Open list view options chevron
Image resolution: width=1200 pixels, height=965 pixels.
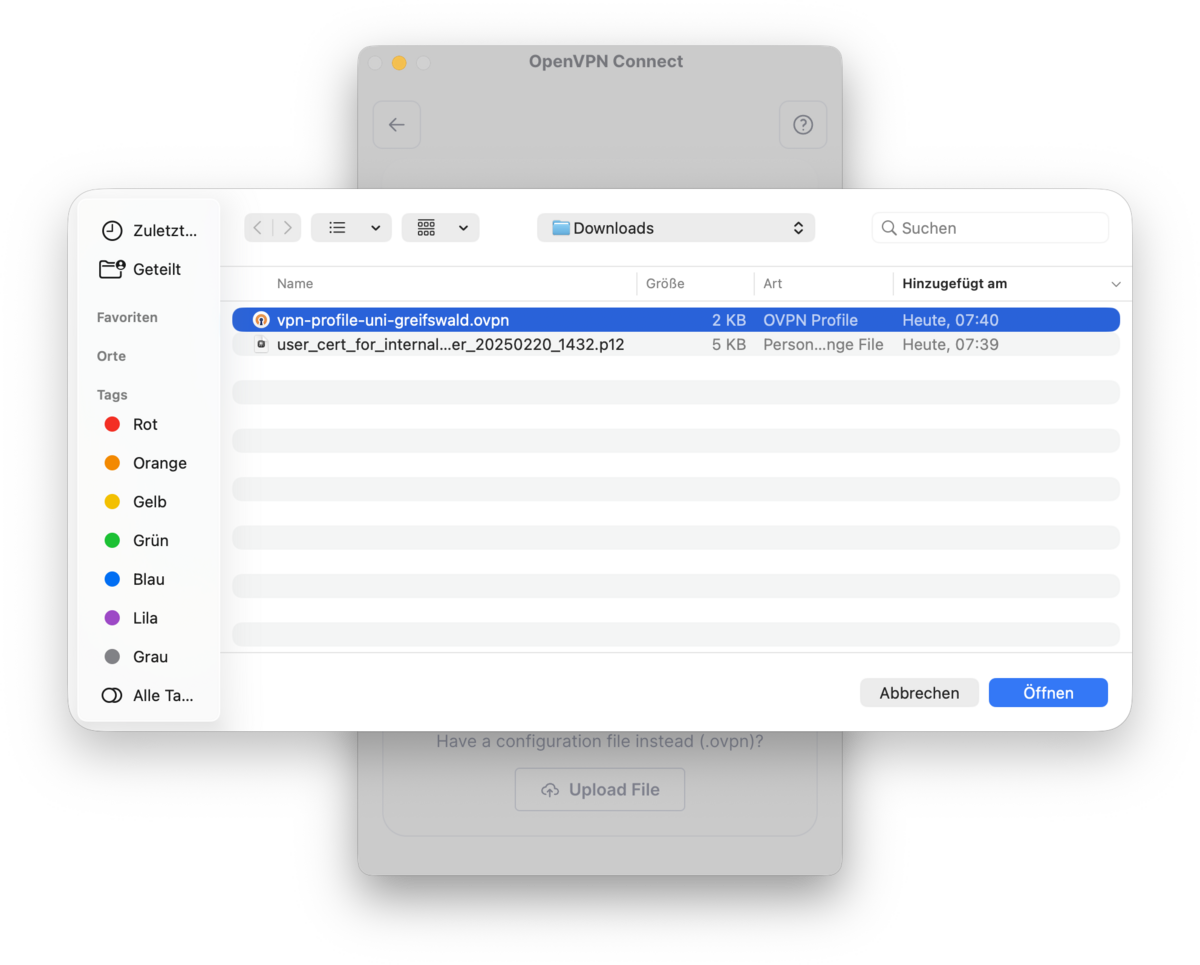click(375, 228)
